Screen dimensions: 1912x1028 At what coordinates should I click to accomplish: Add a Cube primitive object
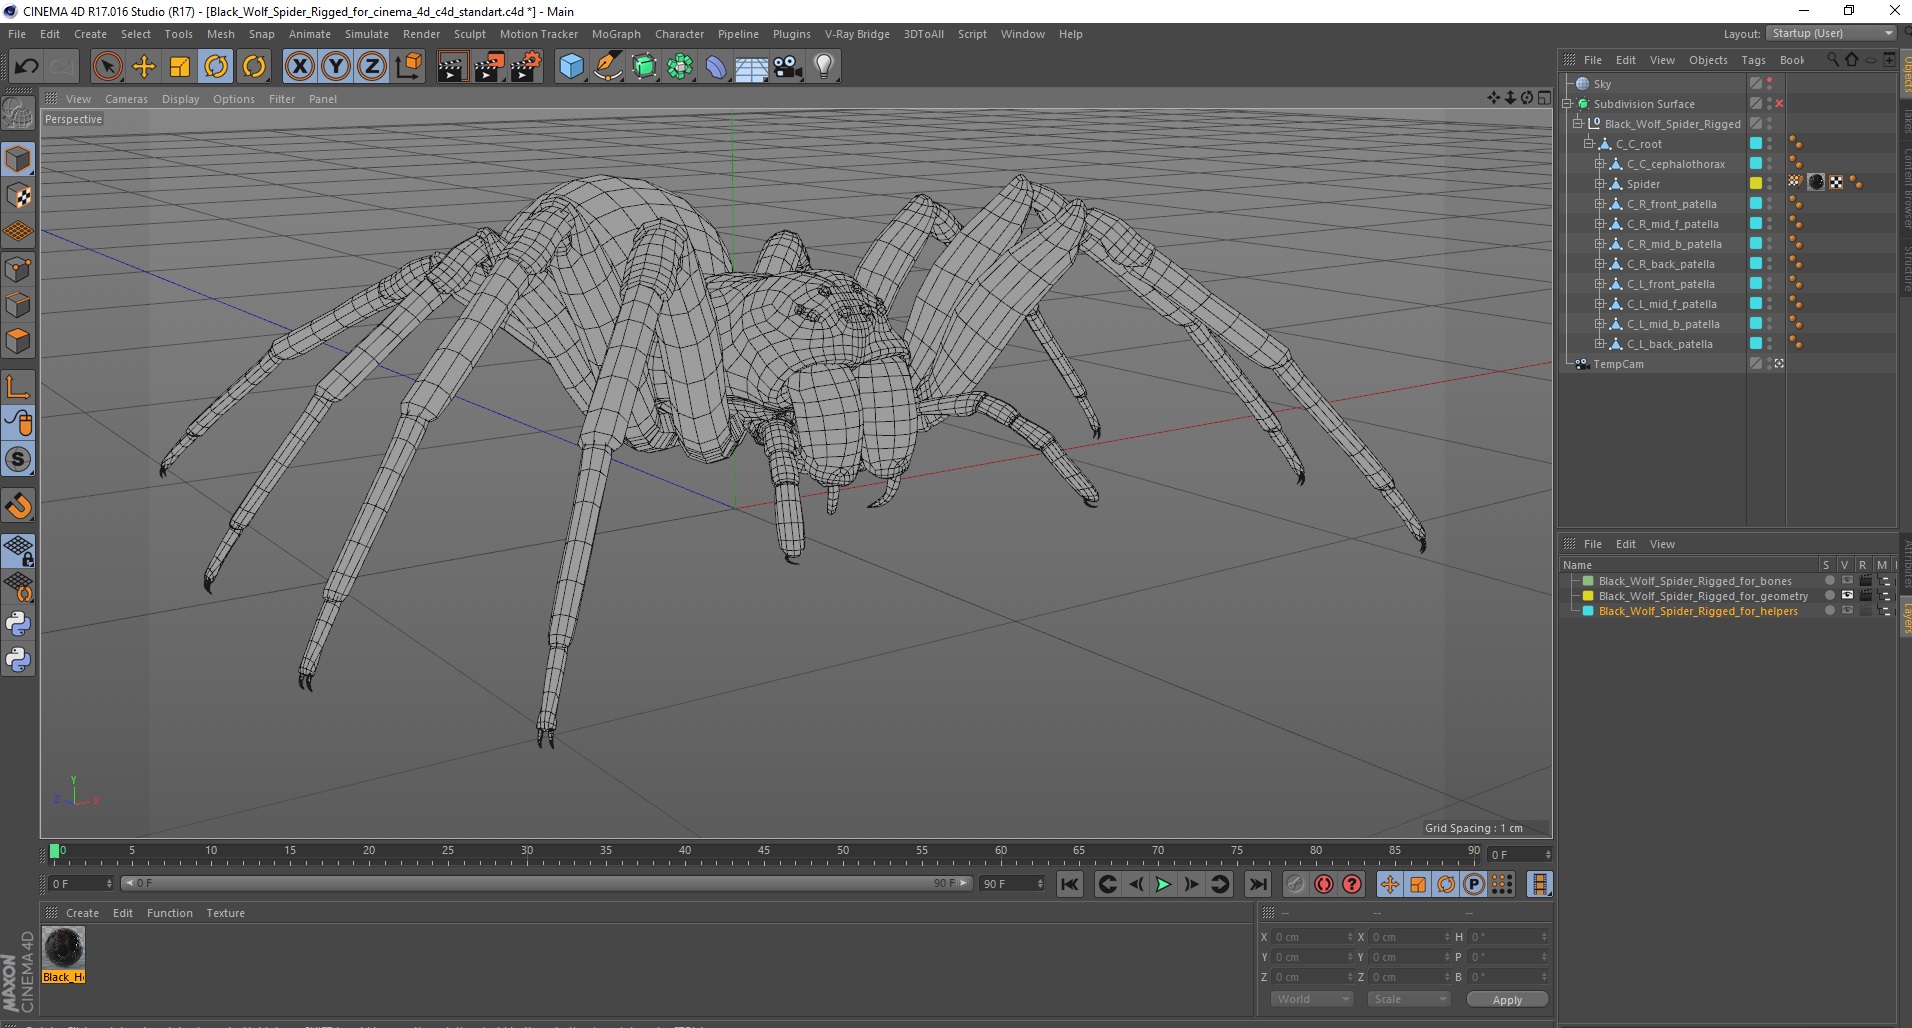(571, 67)
